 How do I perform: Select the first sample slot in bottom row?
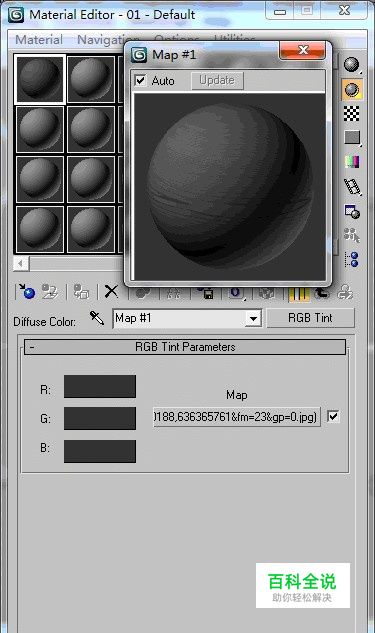click(x=40, y=229)
